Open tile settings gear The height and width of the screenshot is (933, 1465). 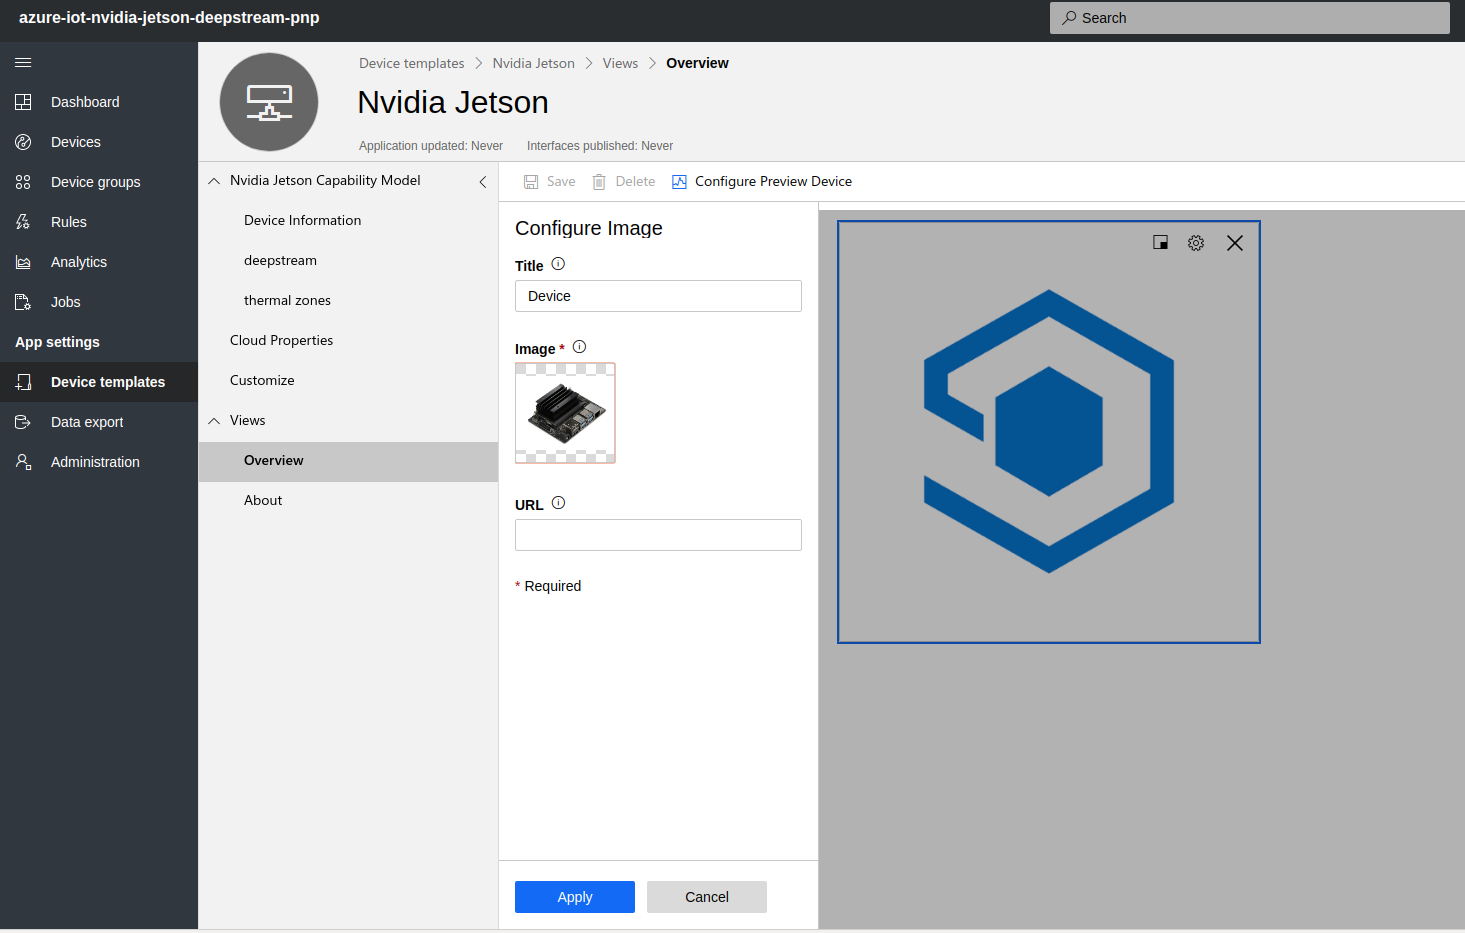(1196, 243)
